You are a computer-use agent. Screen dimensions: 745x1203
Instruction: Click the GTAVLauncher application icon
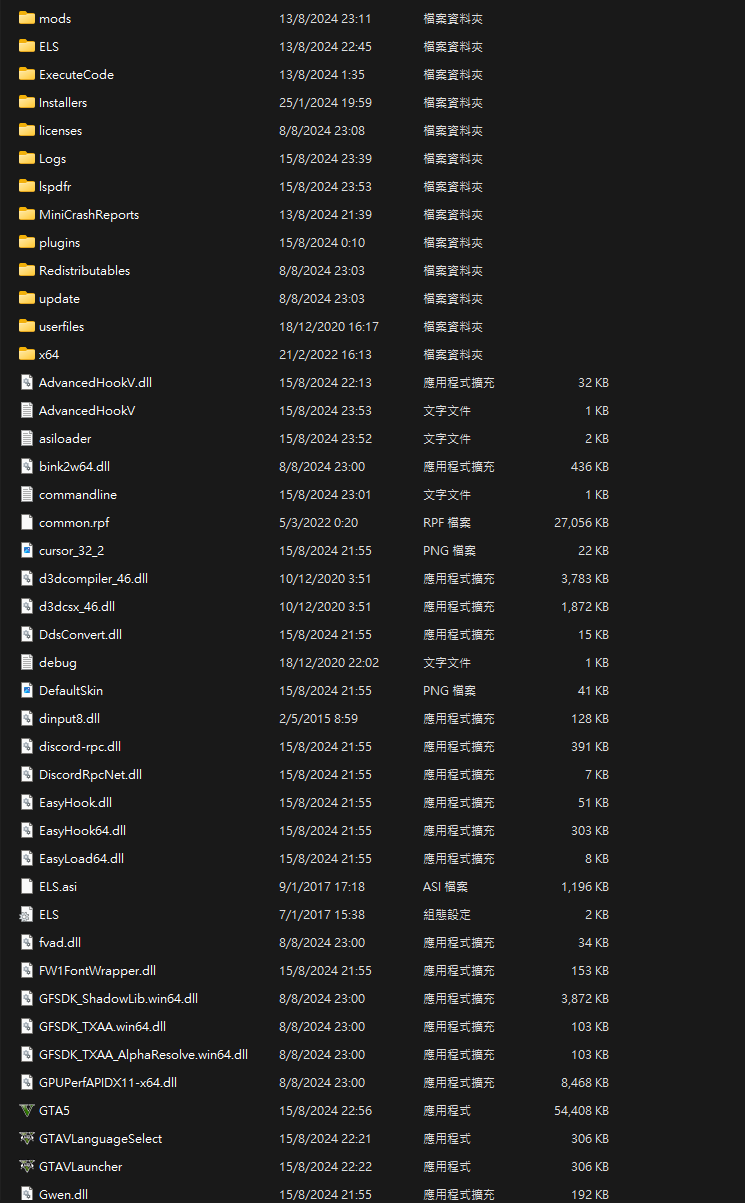[27, 1166]
